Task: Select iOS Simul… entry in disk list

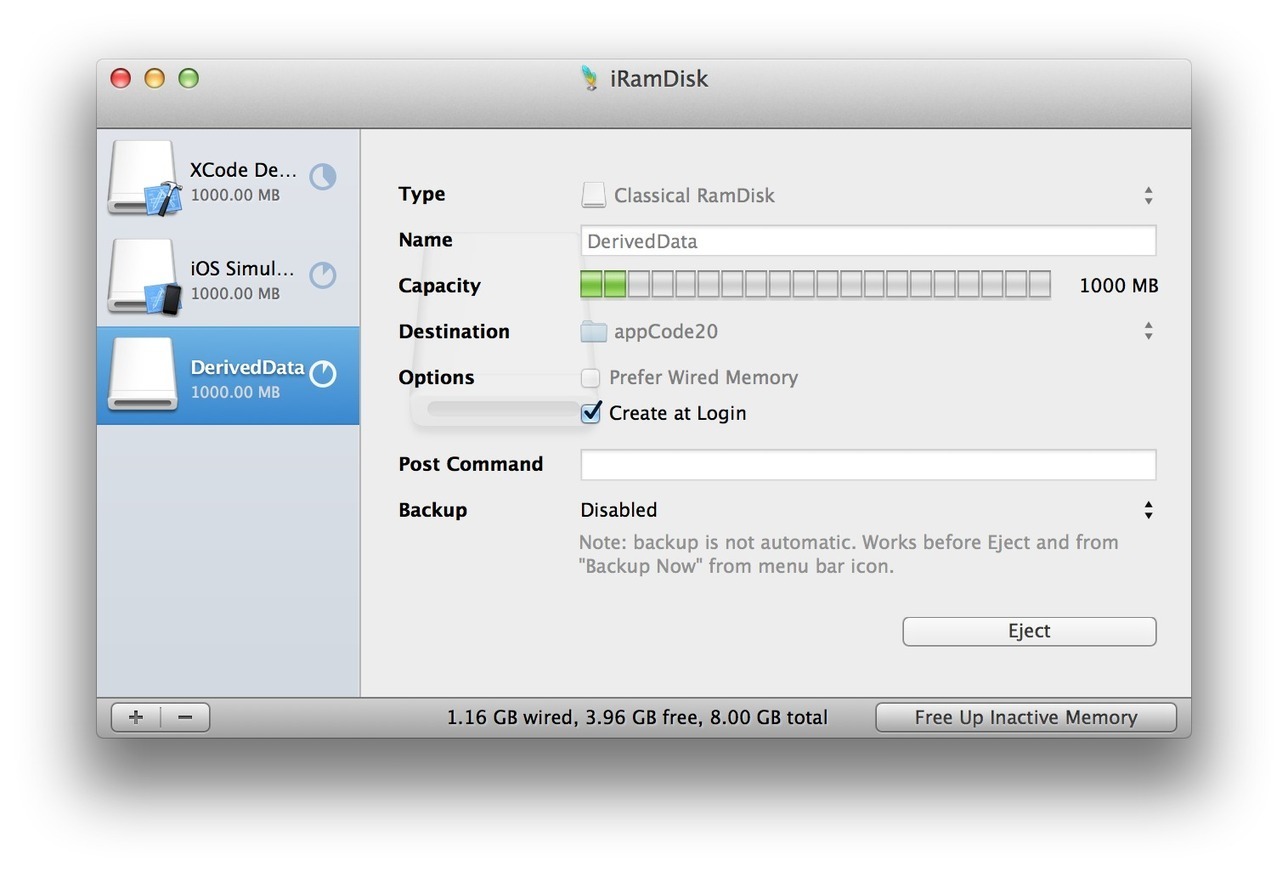Action: [228, 277]
